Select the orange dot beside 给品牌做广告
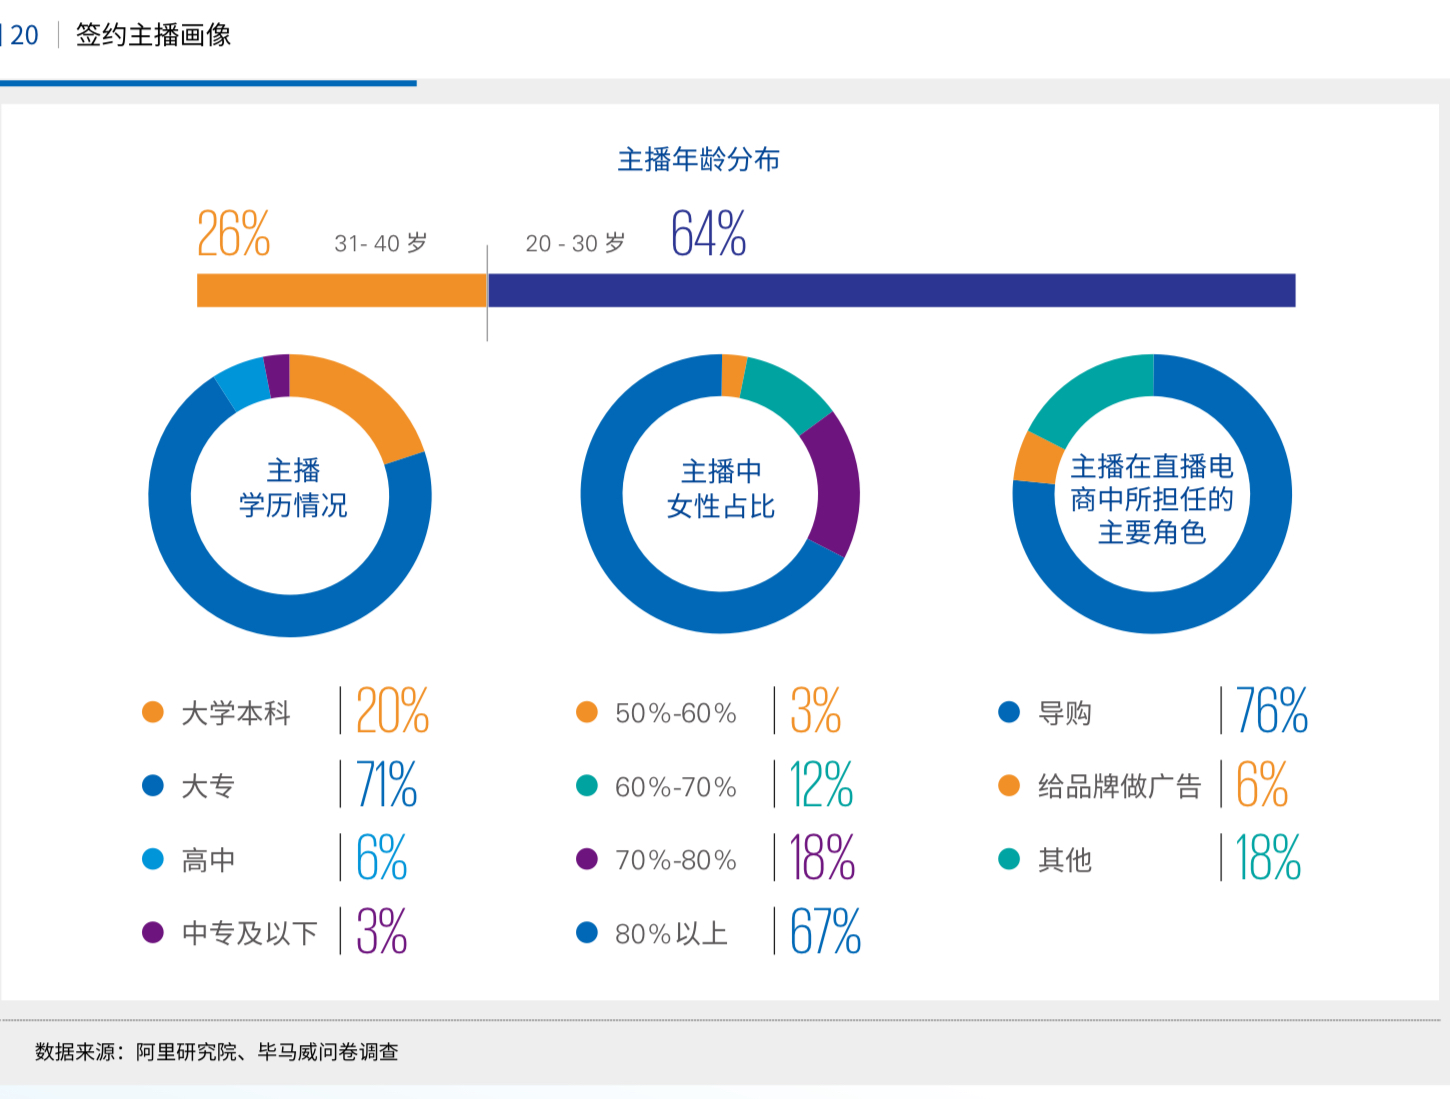1450x1099 pixels. tap(1009, 786)
